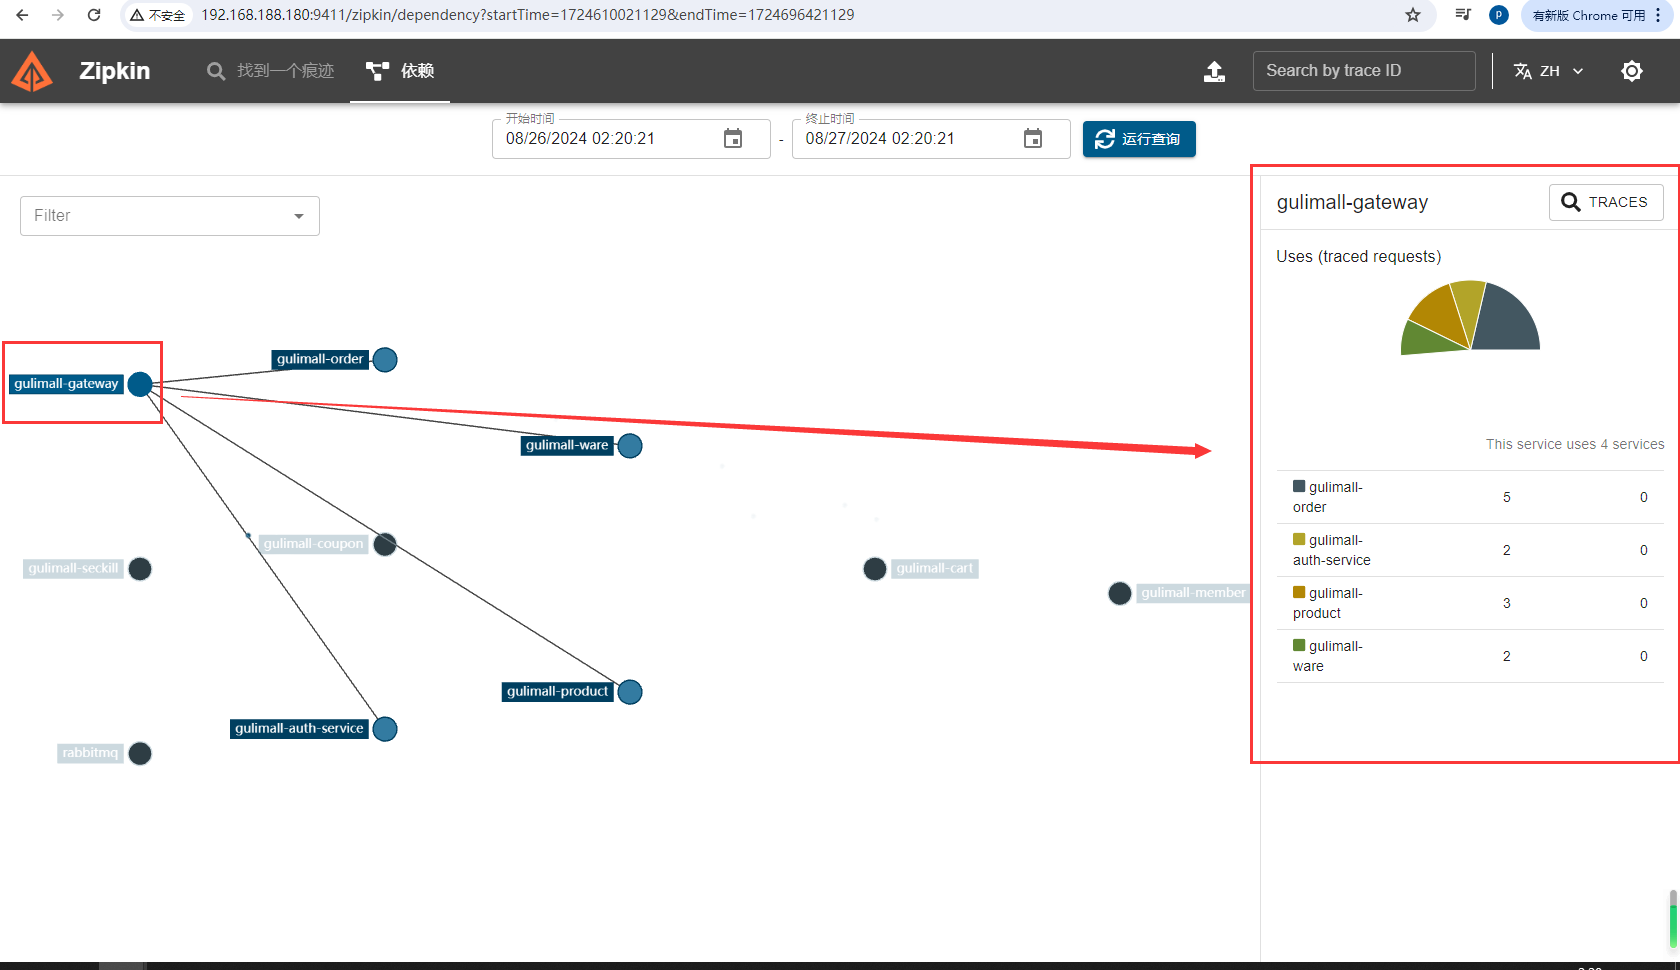Open the ZH language dropdown
1680x970 pixels.
[x=1549, y=71]
